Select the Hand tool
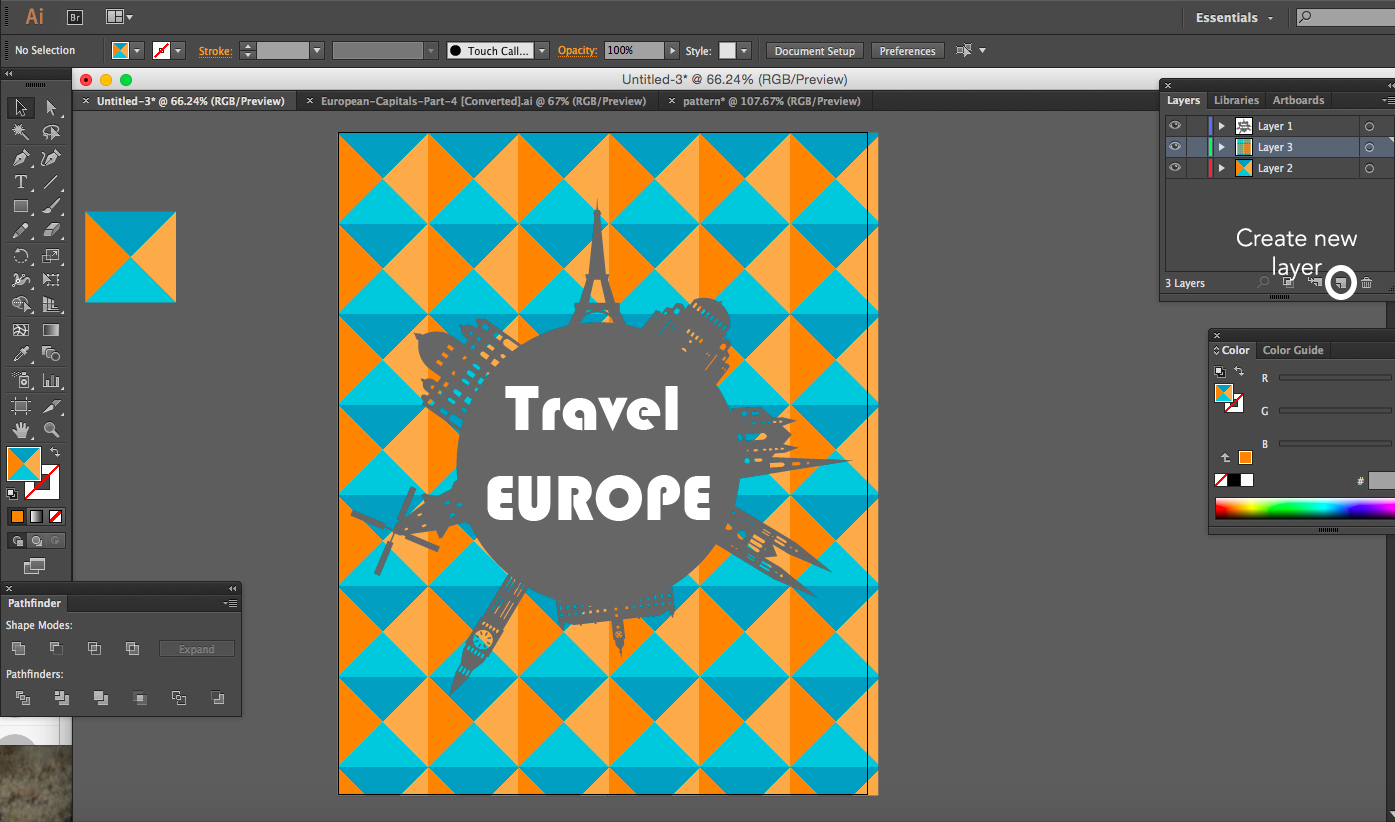Viewport: 1395px width, 822px height. pyautogui.click(x=20, y=430)
